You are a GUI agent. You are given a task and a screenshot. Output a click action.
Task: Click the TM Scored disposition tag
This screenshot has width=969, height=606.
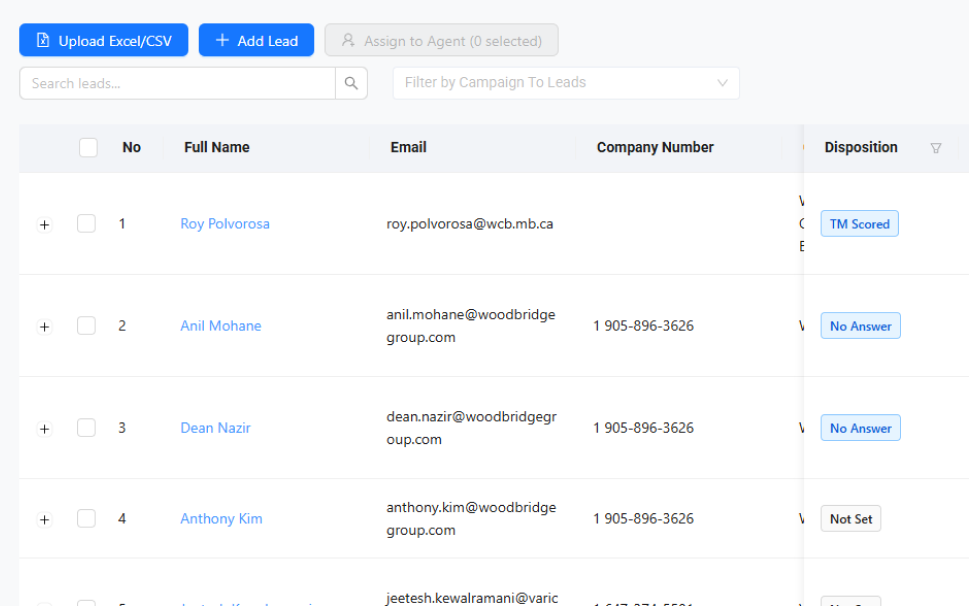[x=859, y=224]
